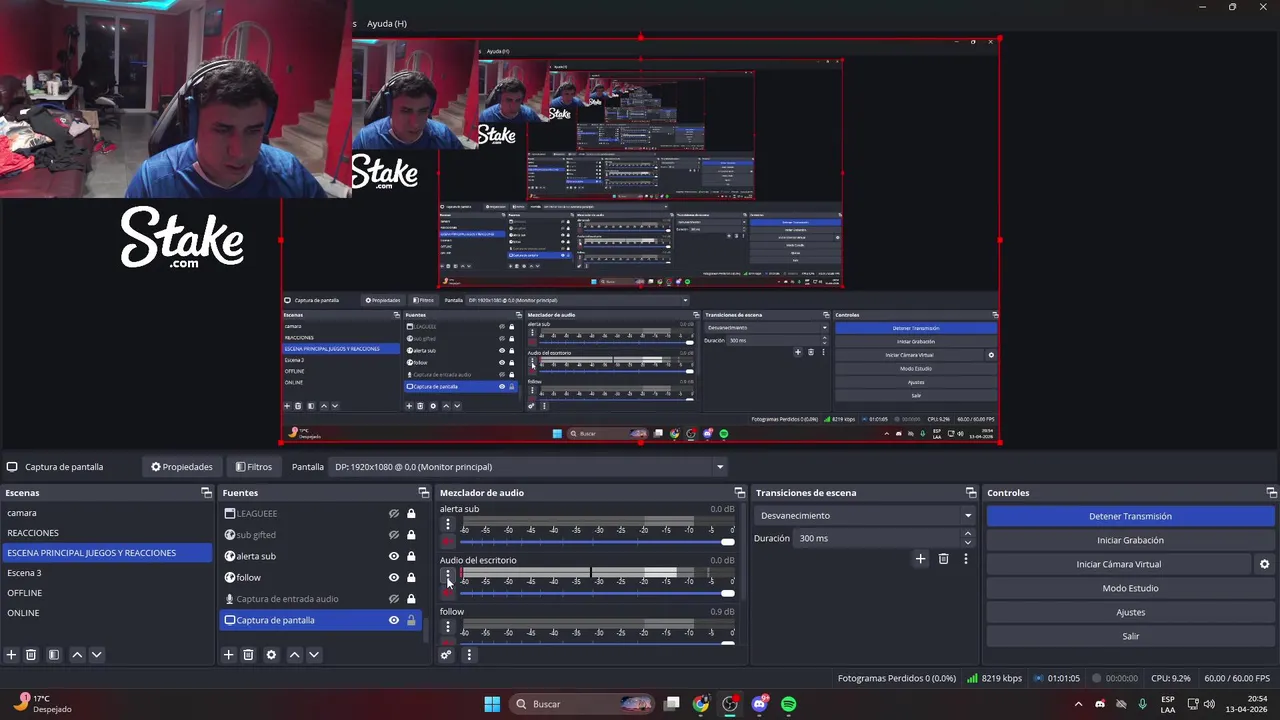Open Filtros for selected source
1280x720 pixels.
254,467
